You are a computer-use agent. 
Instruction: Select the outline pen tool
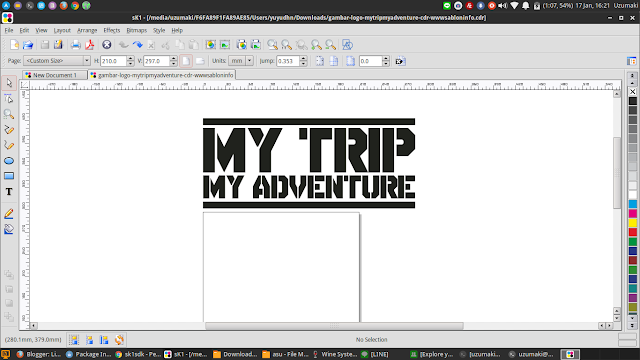pos(9,213)
